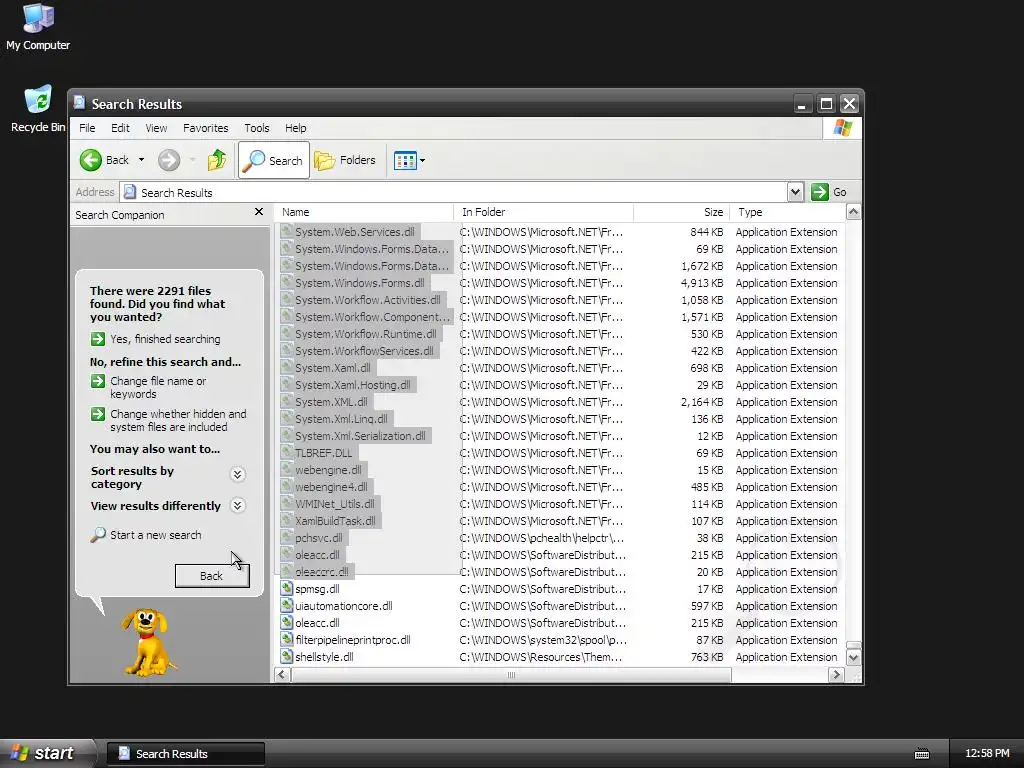
Task: Click vertical scrollbar down arrow
Action: 853,658
